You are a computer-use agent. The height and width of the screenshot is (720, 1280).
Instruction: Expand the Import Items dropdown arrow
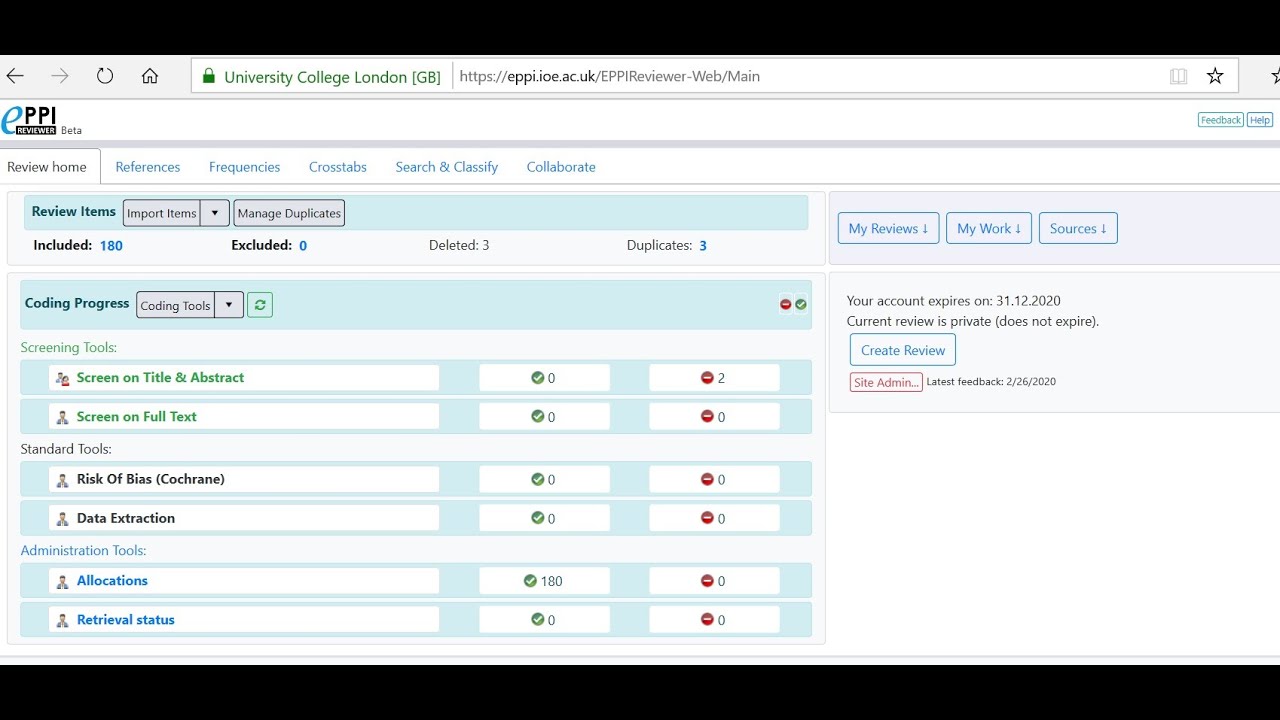click(215, 213)
